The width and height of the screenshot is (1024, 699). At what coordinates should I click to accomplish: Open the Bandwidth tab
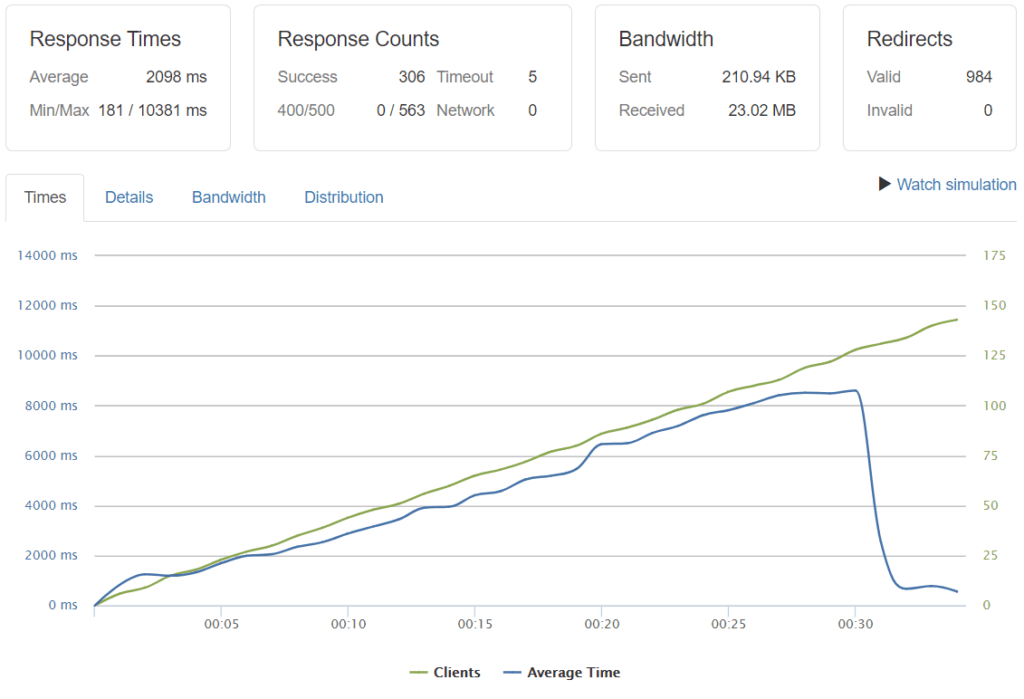(229, 197)
